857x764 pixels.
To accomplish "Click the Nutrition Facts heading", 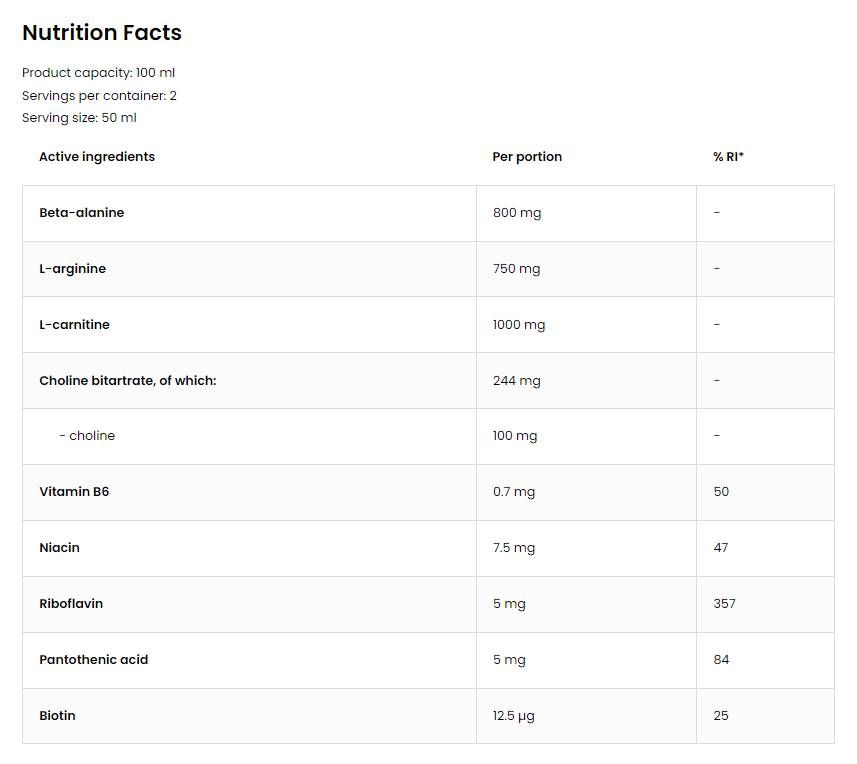I will tap(101, 32).
